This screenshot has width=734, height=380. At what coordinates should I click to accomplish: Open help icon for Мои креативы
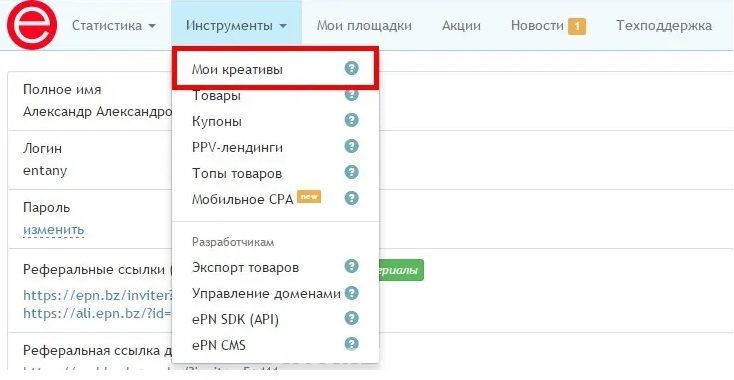click(352, 69)
